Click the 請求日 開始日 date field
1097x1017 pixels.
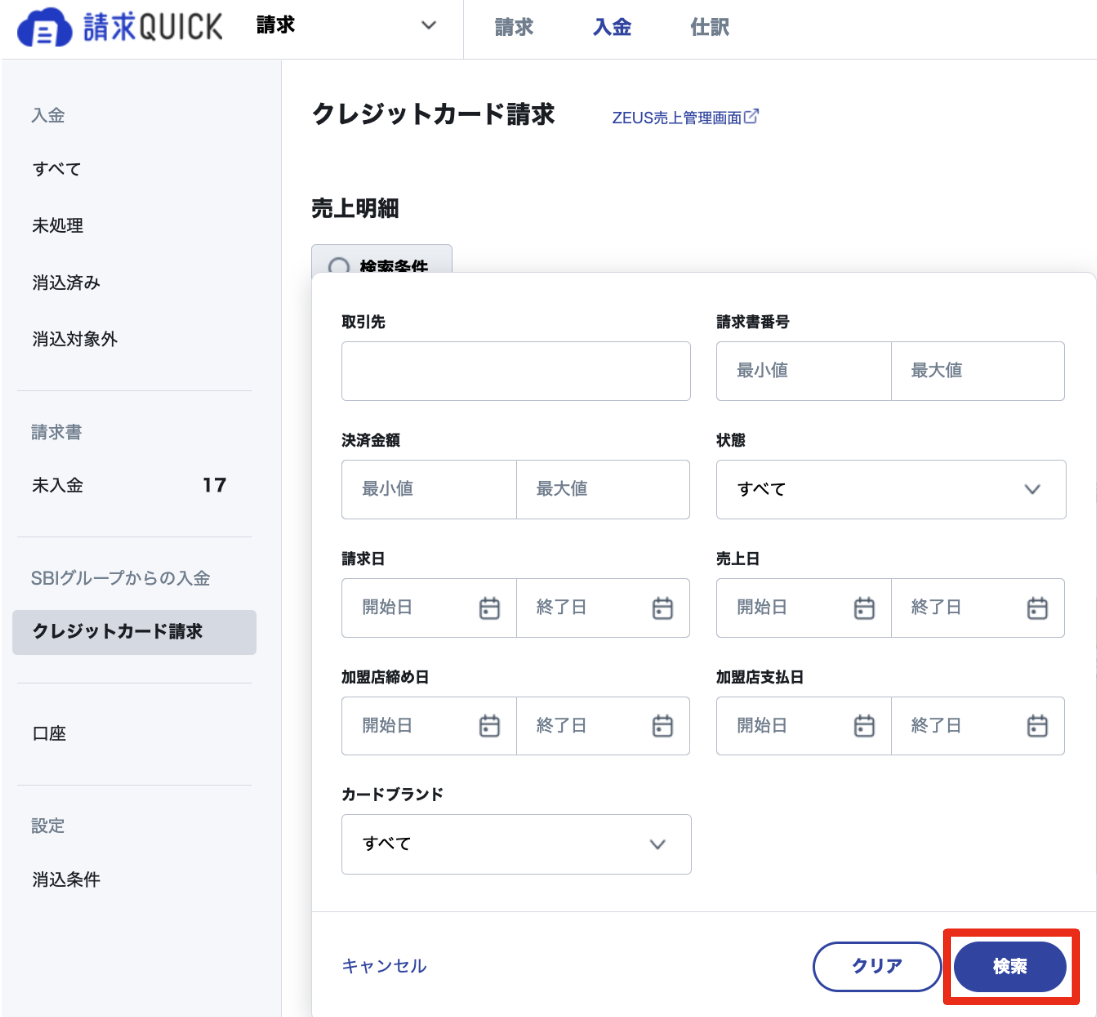pos(429,608)
